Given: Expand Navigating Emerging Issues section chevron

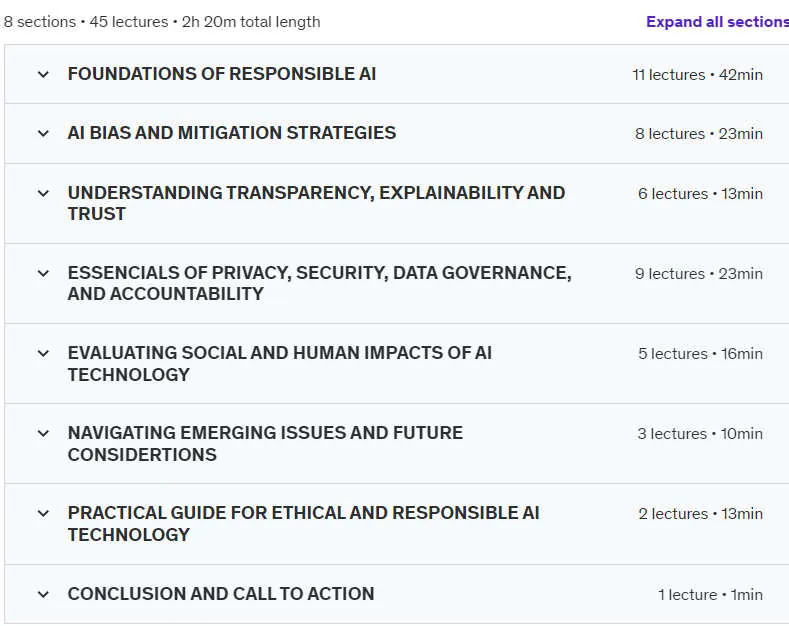Looking at the screenshot, I should tap(43, 433).
